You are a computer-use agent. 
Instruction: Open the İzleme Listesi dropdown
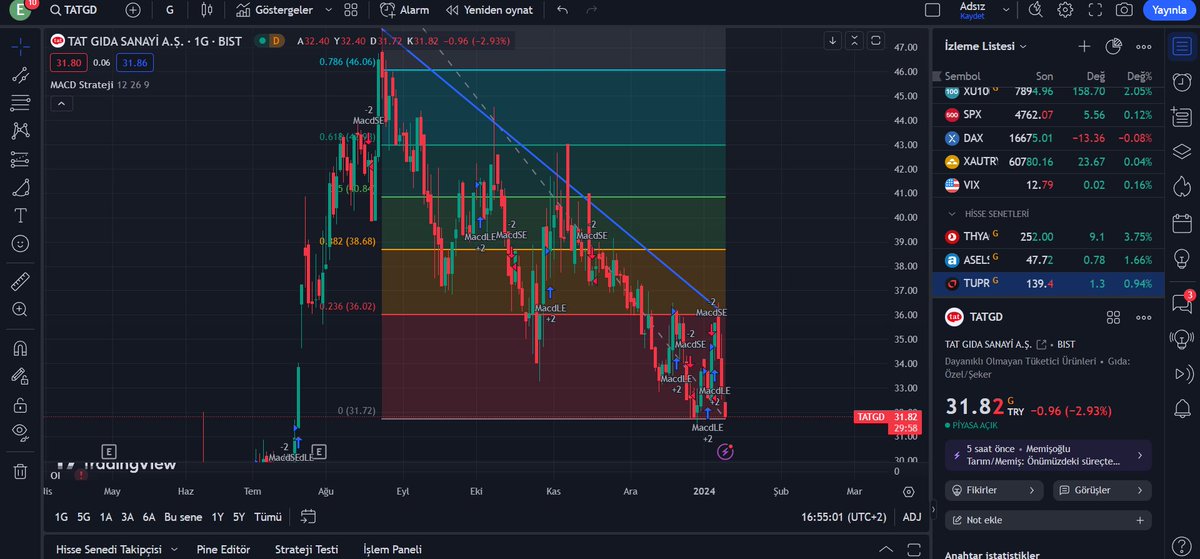pos(985,46)
